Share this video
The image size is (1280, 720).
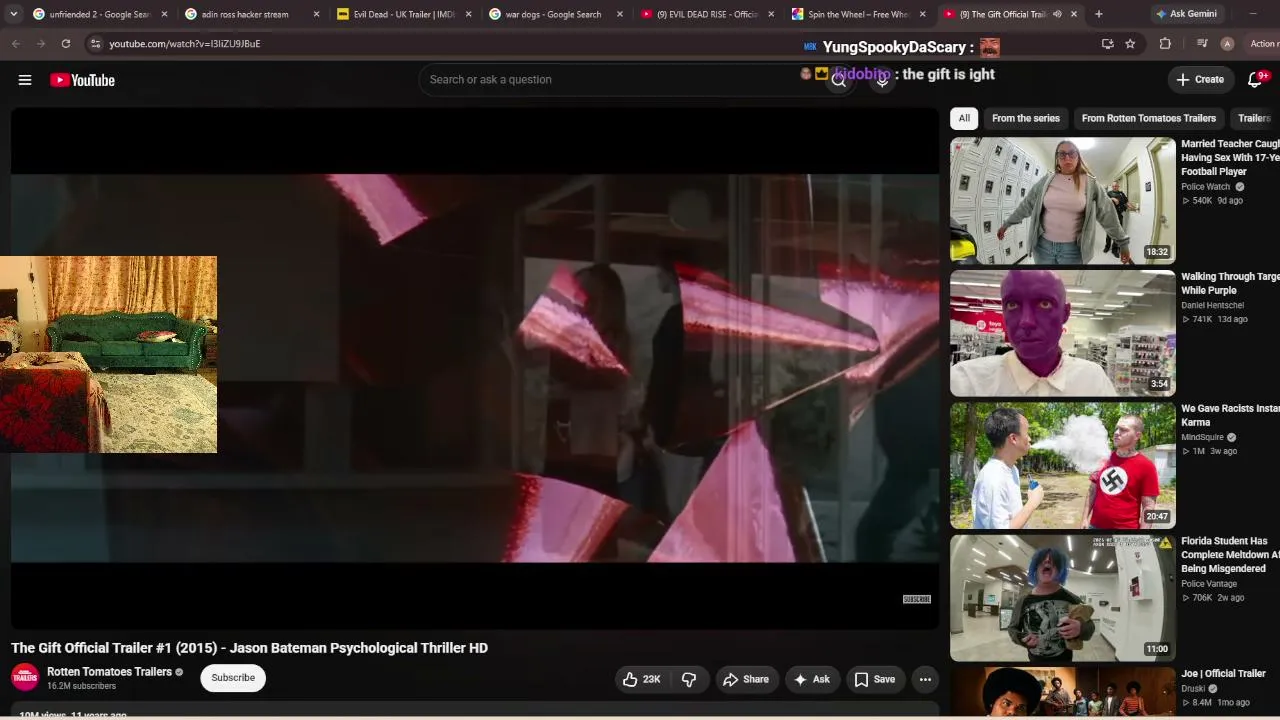click(746, 679)
